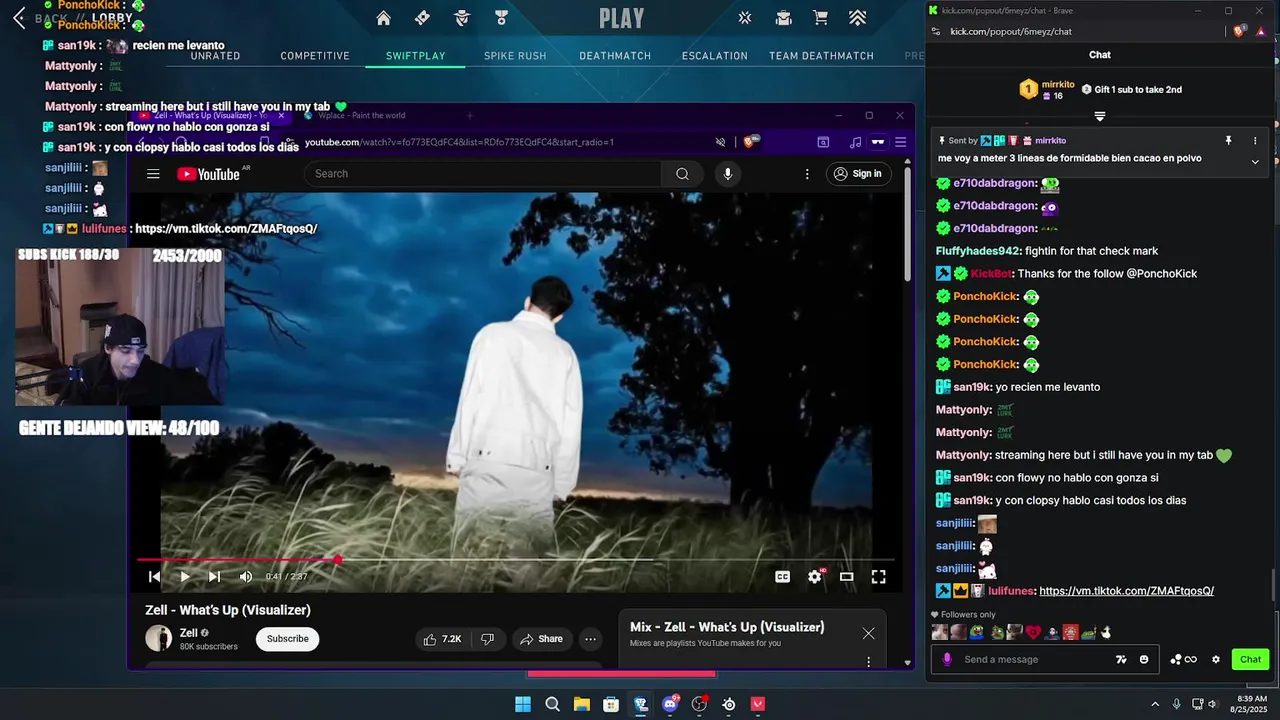Click the back arrow to Lobby in Valorant
This screenshot has width=1280, height=720.
19,18
